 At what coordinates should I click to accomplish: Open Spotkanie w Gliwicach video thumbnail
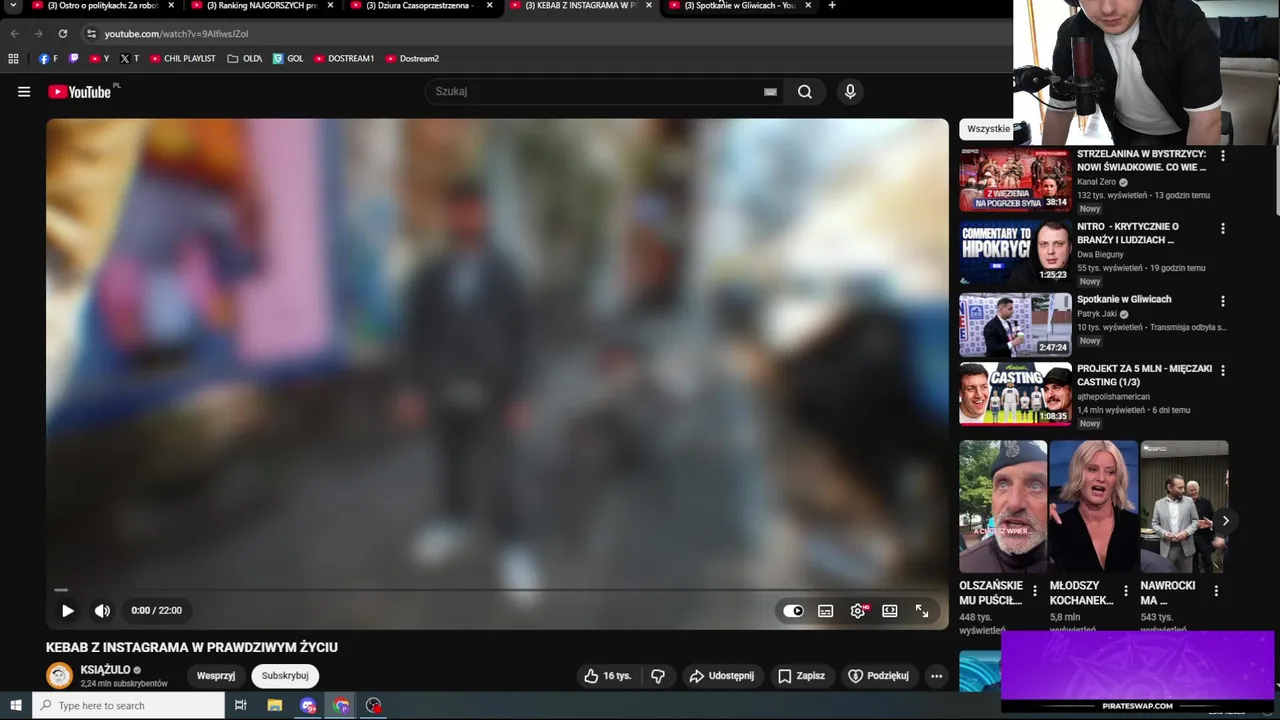coord(1015,325)
